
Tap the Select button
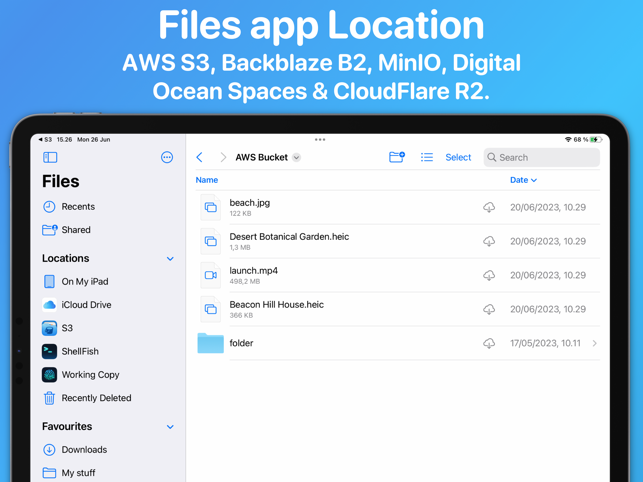(458, 158)
